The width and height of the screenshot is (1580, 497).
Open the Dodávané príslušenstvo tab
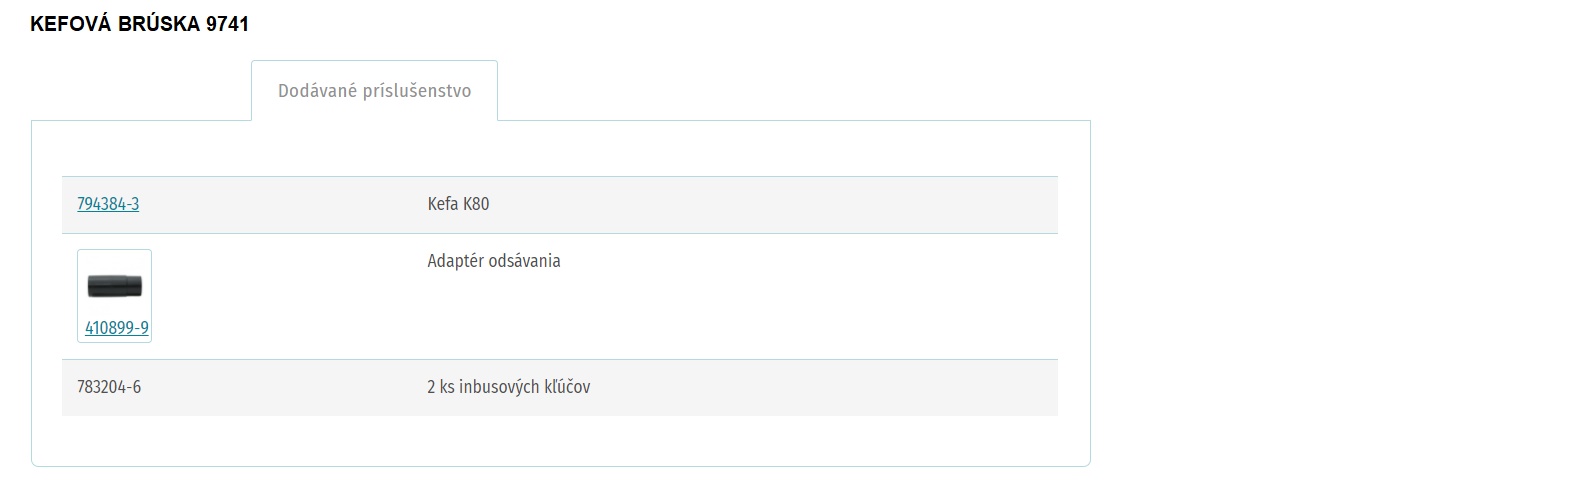[374, 91]
